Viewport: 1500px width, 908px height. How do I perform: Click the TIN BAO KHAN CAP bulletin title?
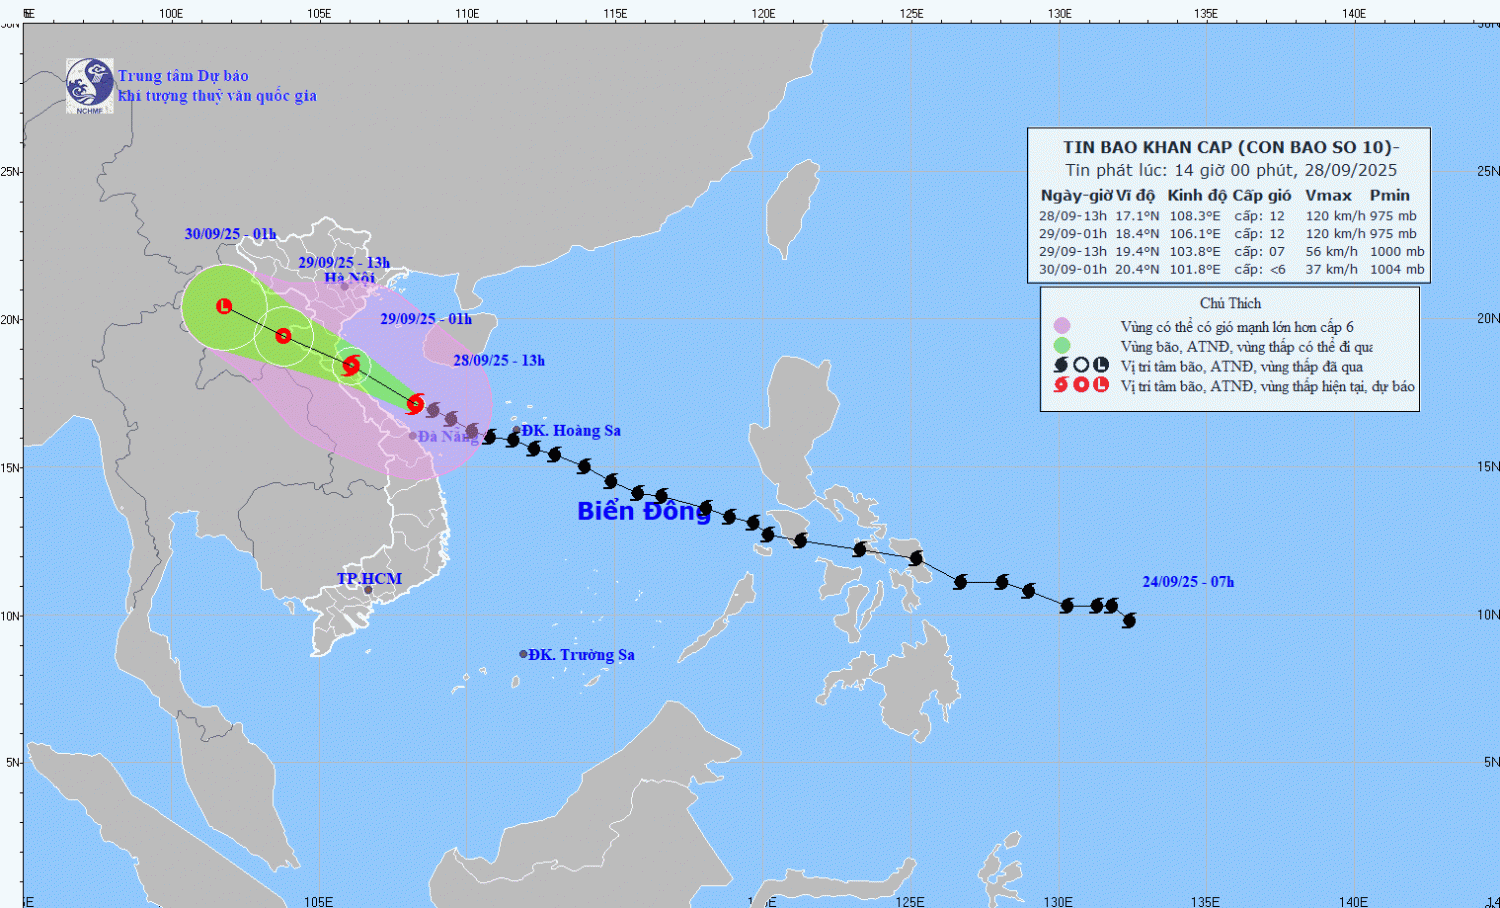click(x=1230, y=147)
